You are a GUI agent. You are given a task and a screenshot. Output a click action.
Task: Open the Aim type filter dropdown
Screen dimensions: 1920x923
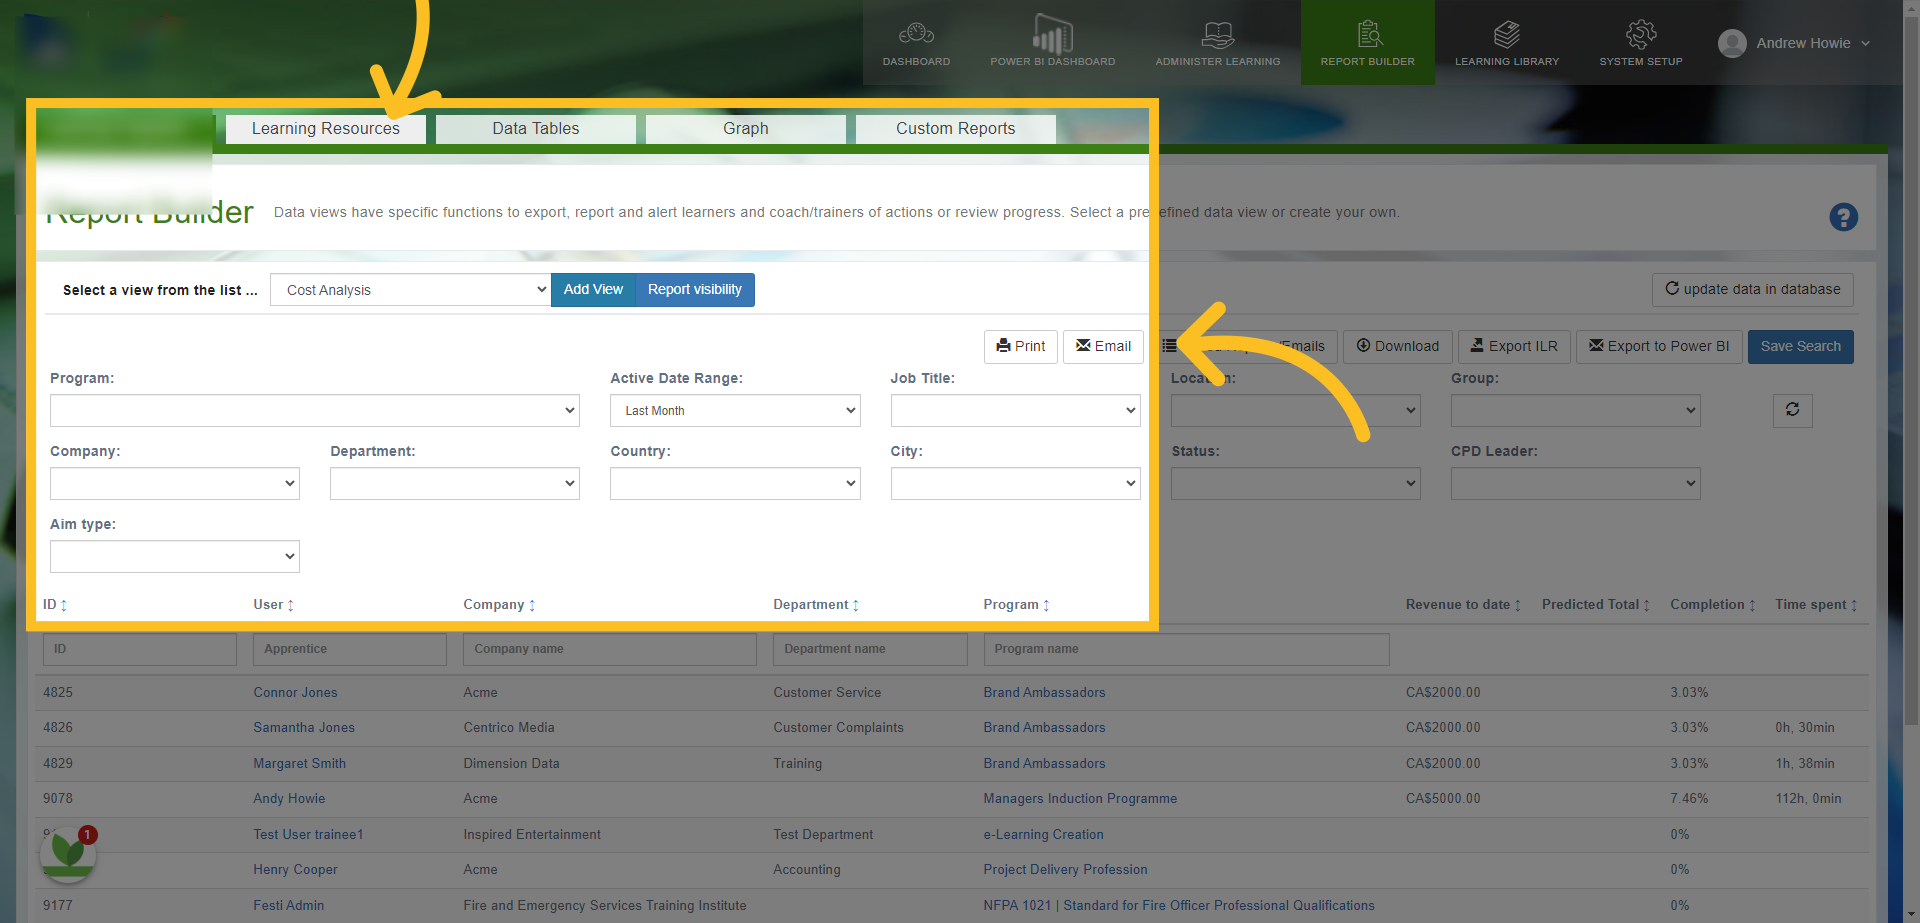[x=174, y=556]
